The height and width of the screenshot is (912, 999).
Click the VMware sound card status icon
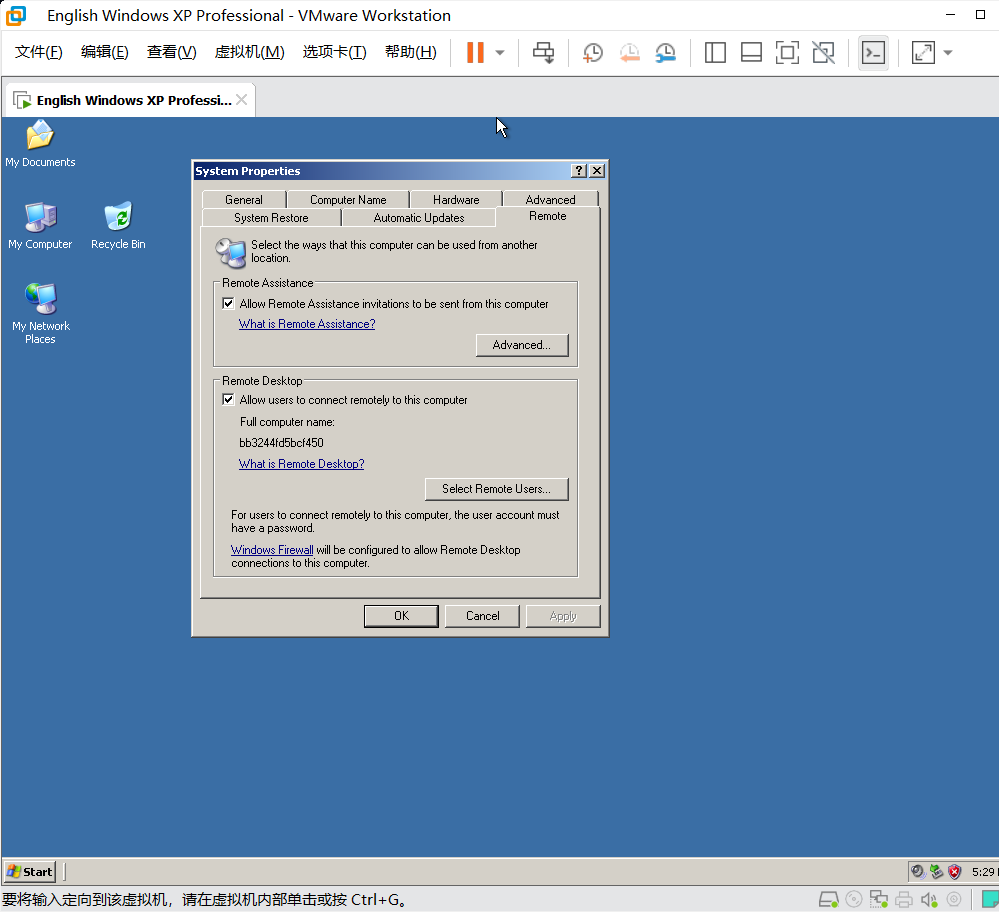[929, 899]
